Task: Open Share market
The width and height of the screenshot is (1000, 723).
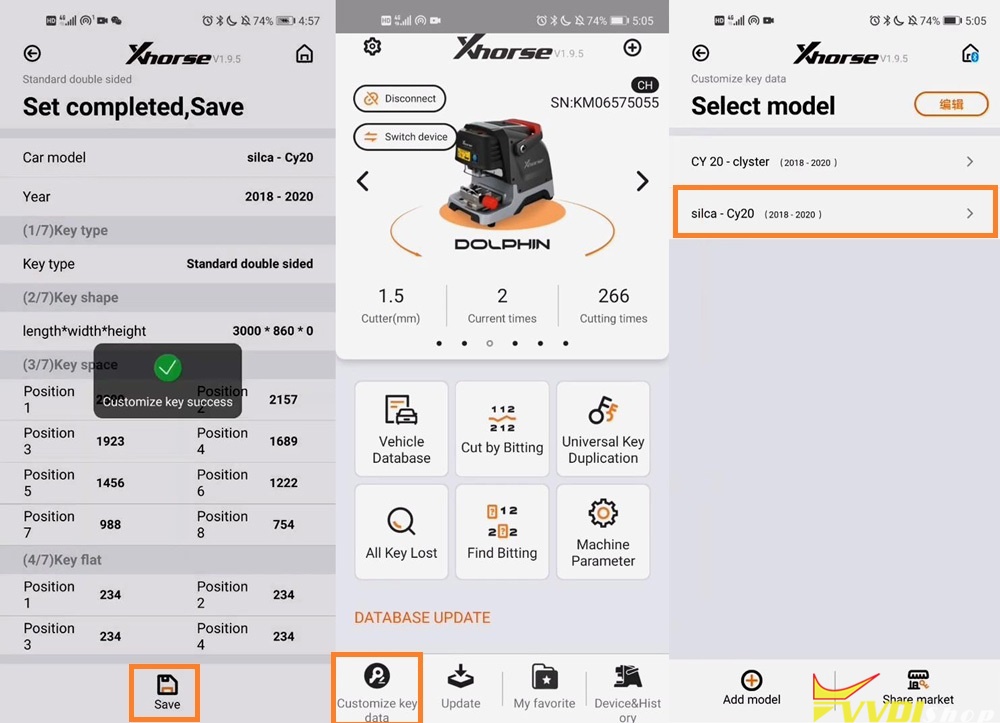Action: pos(918,688)
